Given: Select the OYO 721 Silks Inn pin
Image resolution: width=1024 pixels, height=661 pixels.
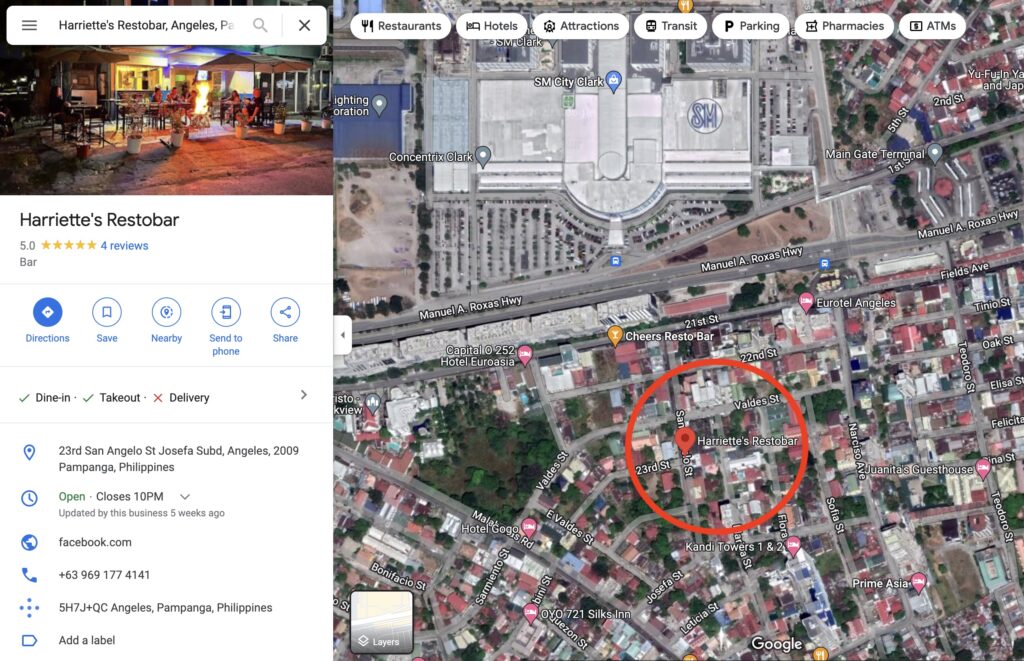Looking at the screenshot, I should (x=530, y=613).
